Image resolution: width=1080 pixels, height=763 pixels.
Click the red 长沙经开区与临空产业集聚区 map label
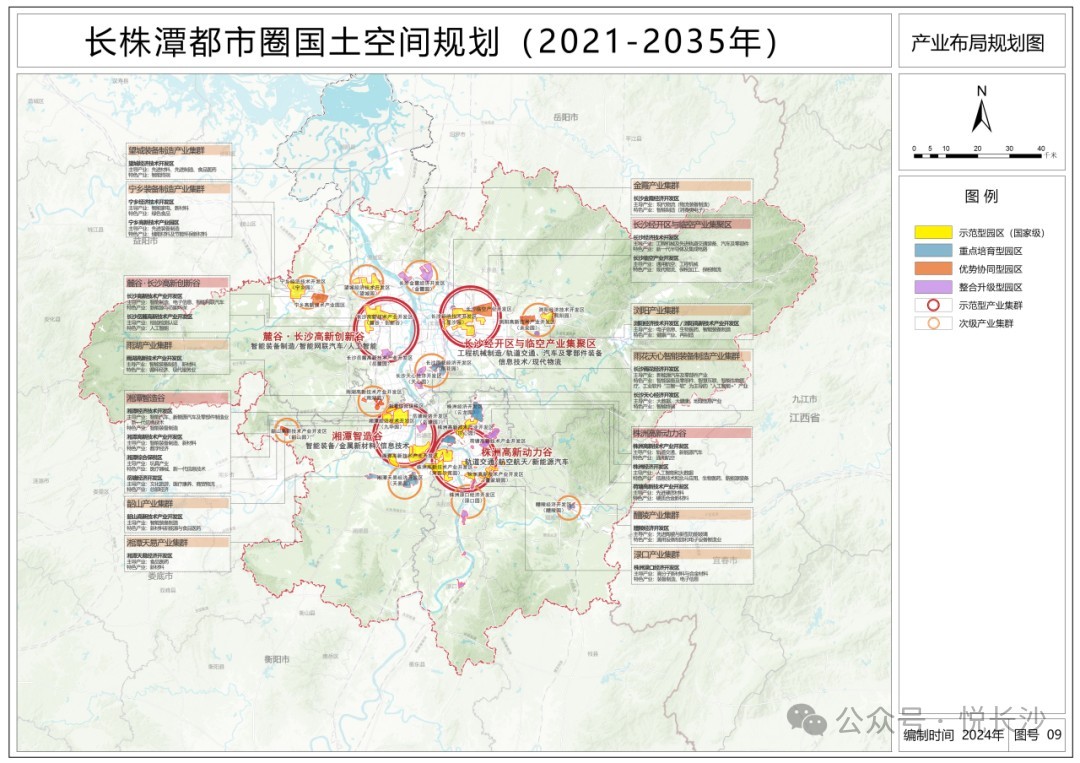click(530, 343)
